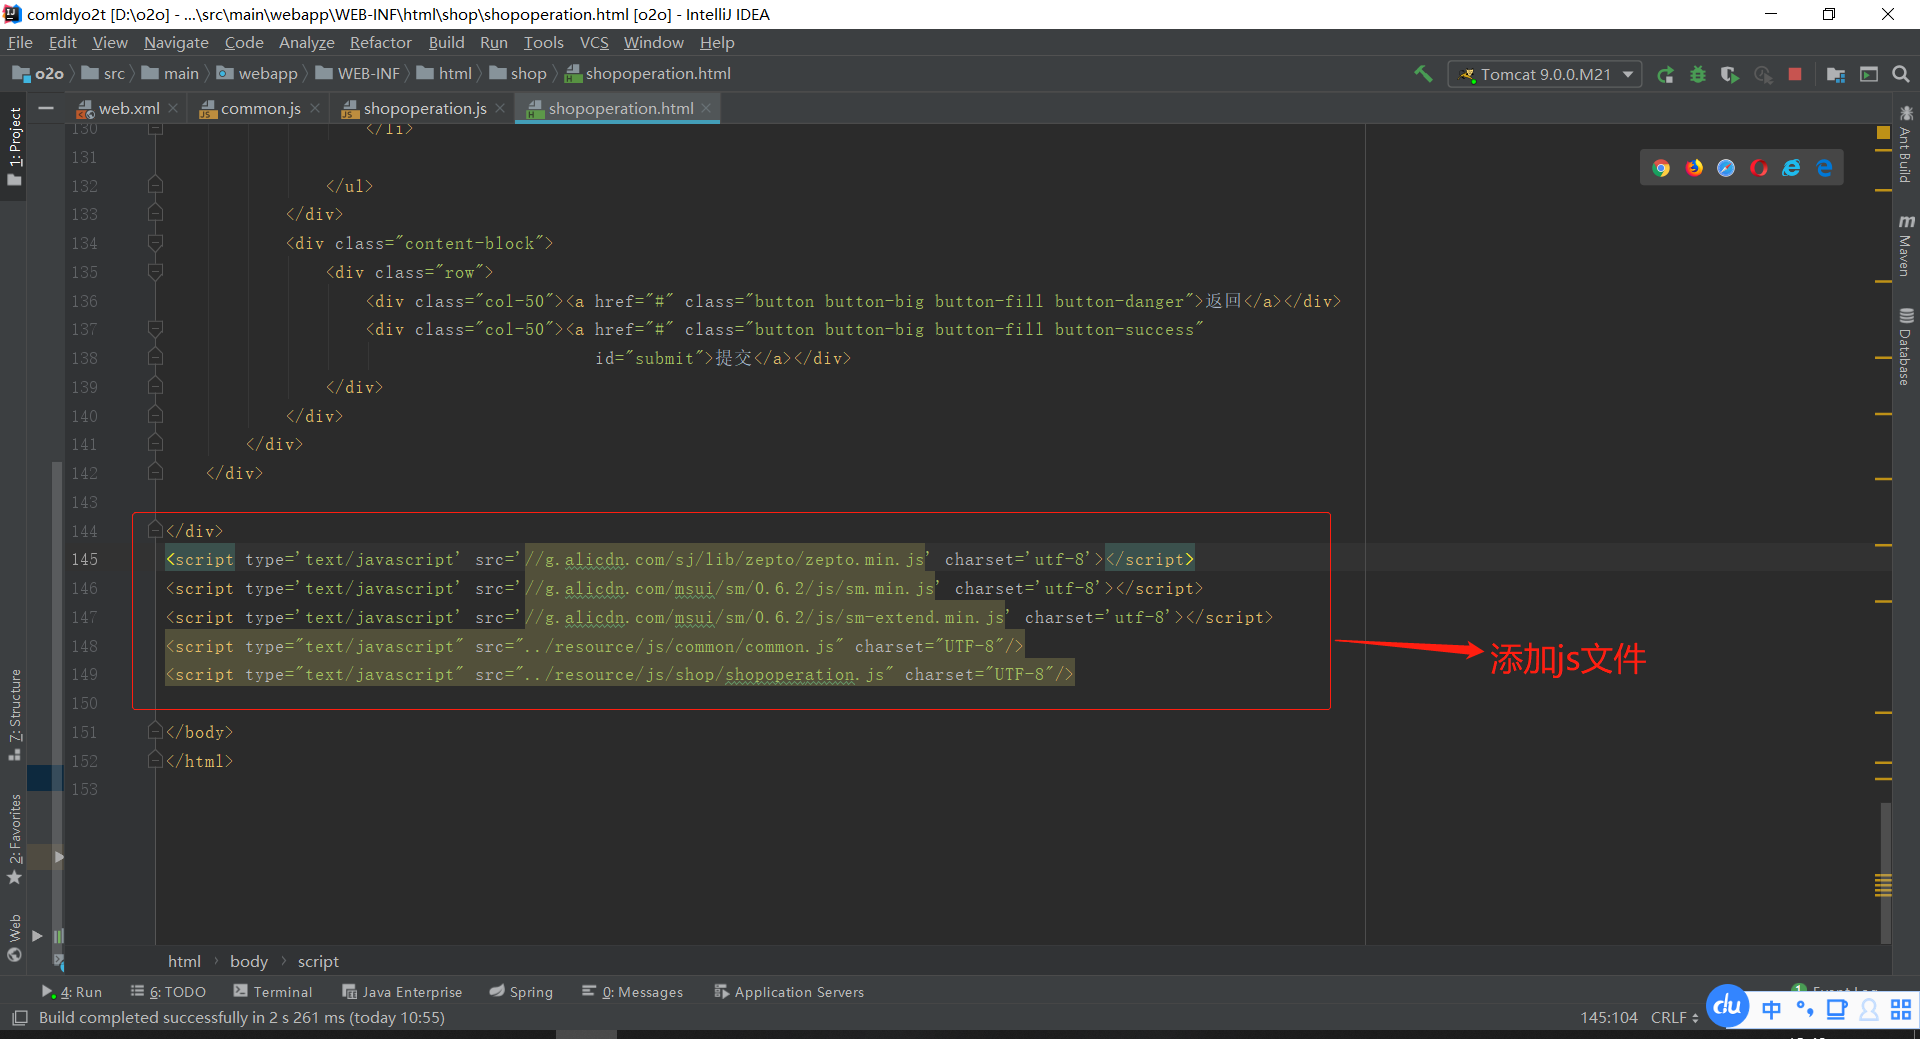Open the IME toolbox grid icon

(1901, 1010)
